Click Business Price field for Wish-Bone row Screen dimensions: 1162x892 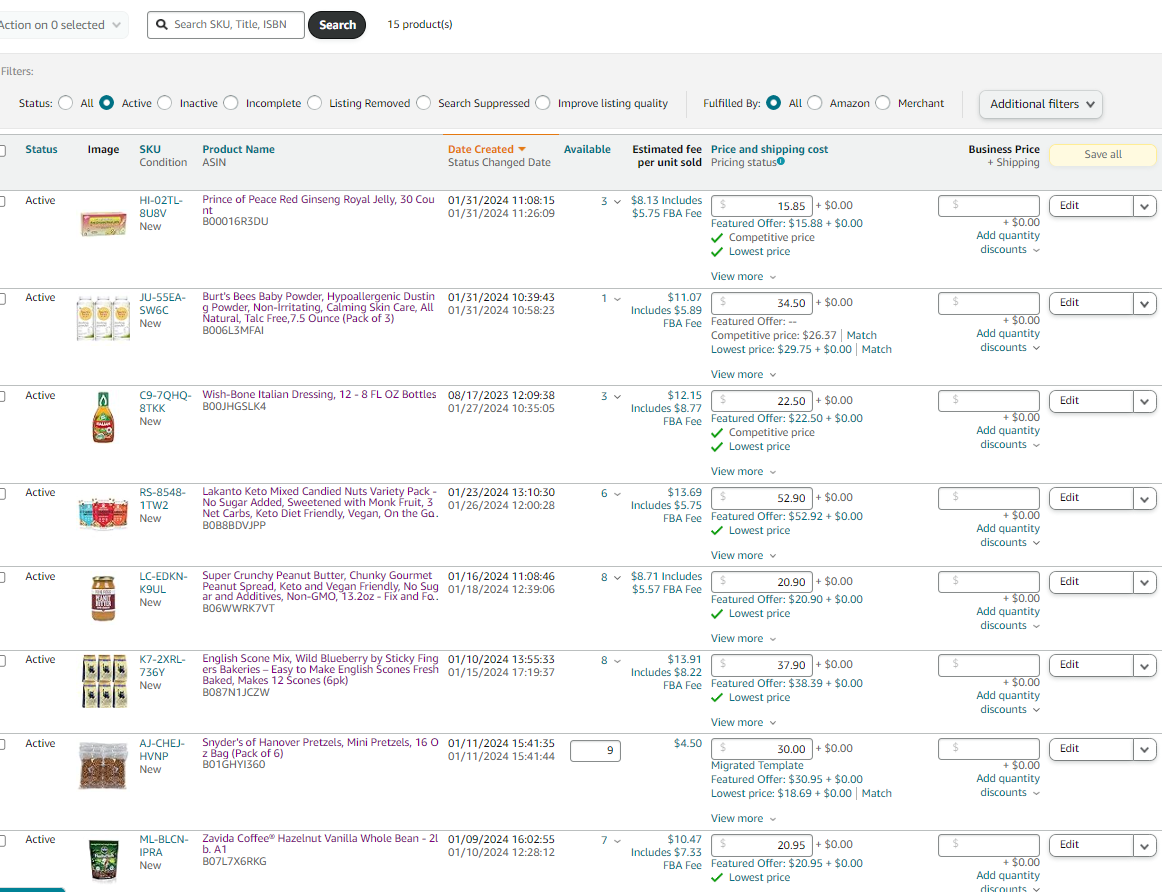(989, 401)
